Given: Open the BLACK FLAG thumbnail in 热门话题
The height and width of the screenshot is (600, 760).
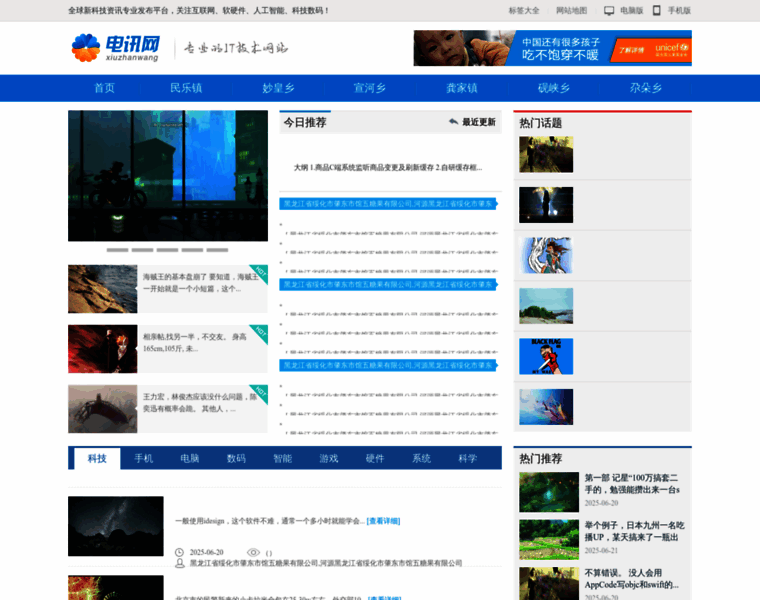Looking at the screenshot, I should point(546,356).
